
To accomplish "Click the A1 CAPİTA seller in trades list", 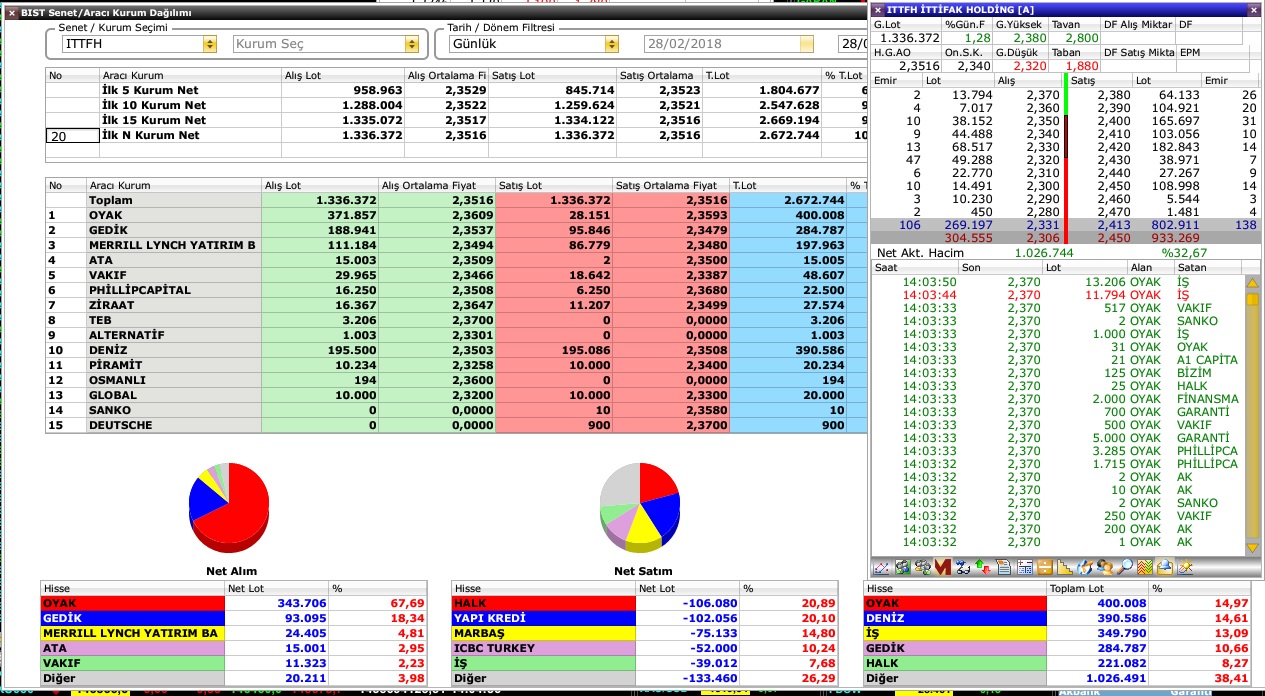I will pos(1207,360).
